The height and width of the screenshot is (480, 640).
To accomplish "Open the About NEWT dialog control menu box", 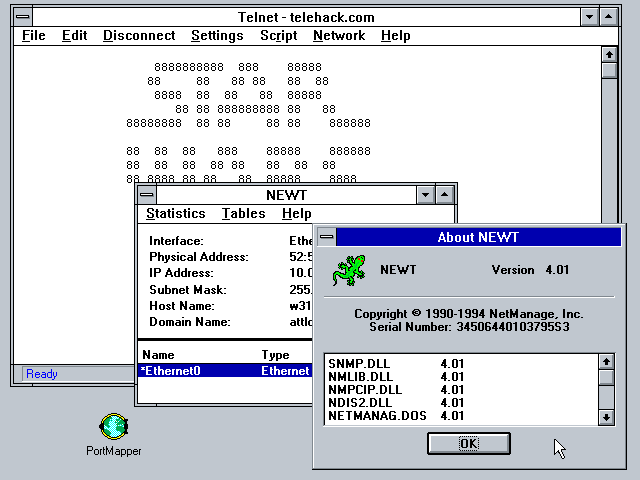I will tap(327, 237).
